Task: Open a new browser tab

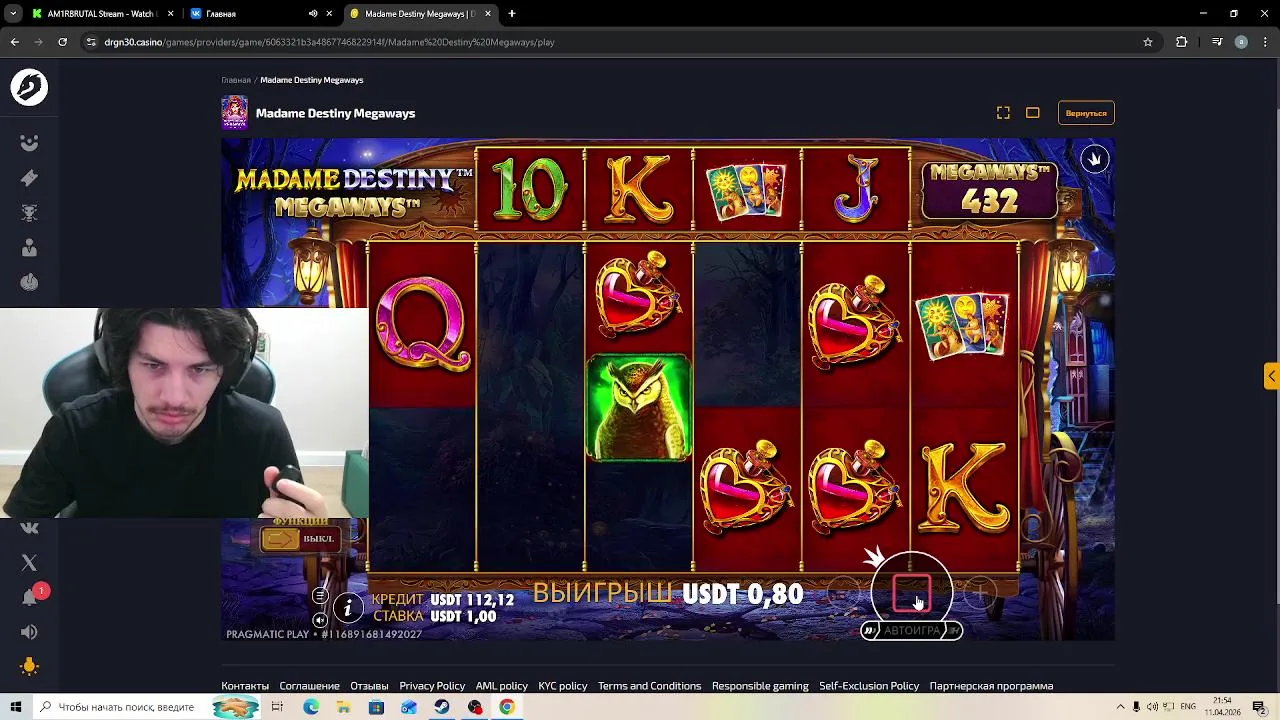Action: 512,14
